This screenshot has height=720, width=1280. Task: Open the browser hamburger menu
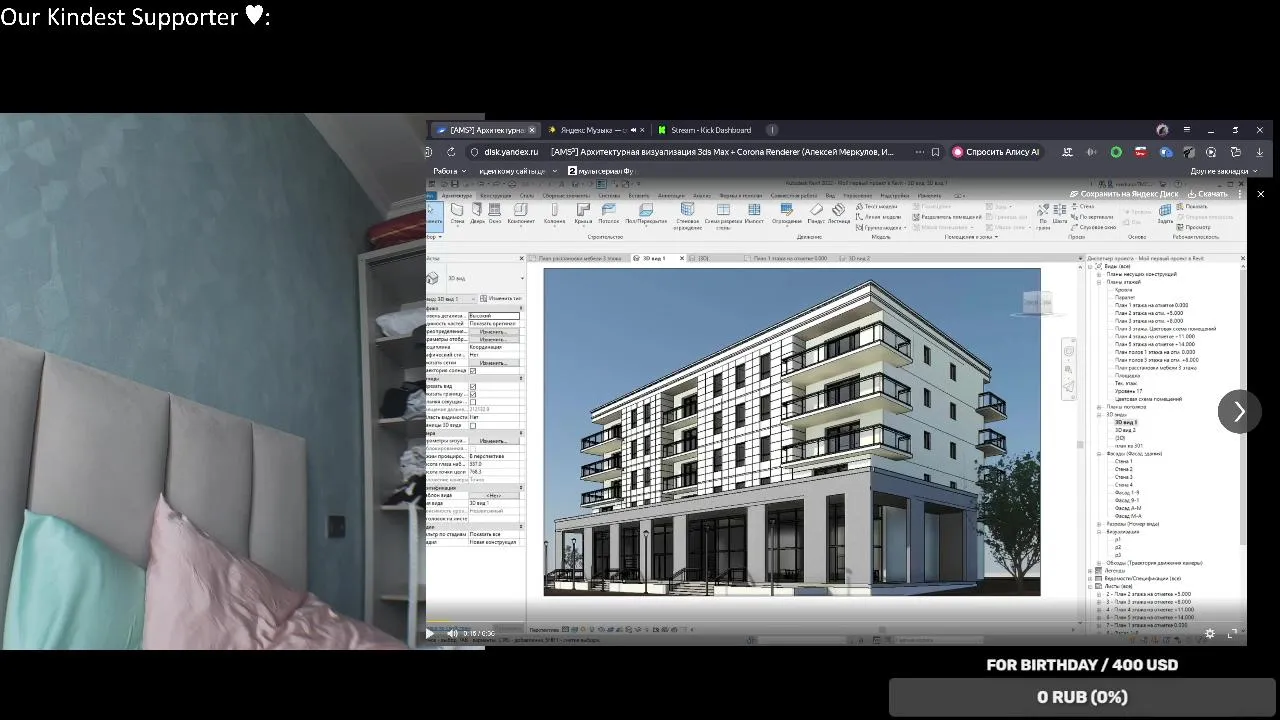click(1186, 130)
